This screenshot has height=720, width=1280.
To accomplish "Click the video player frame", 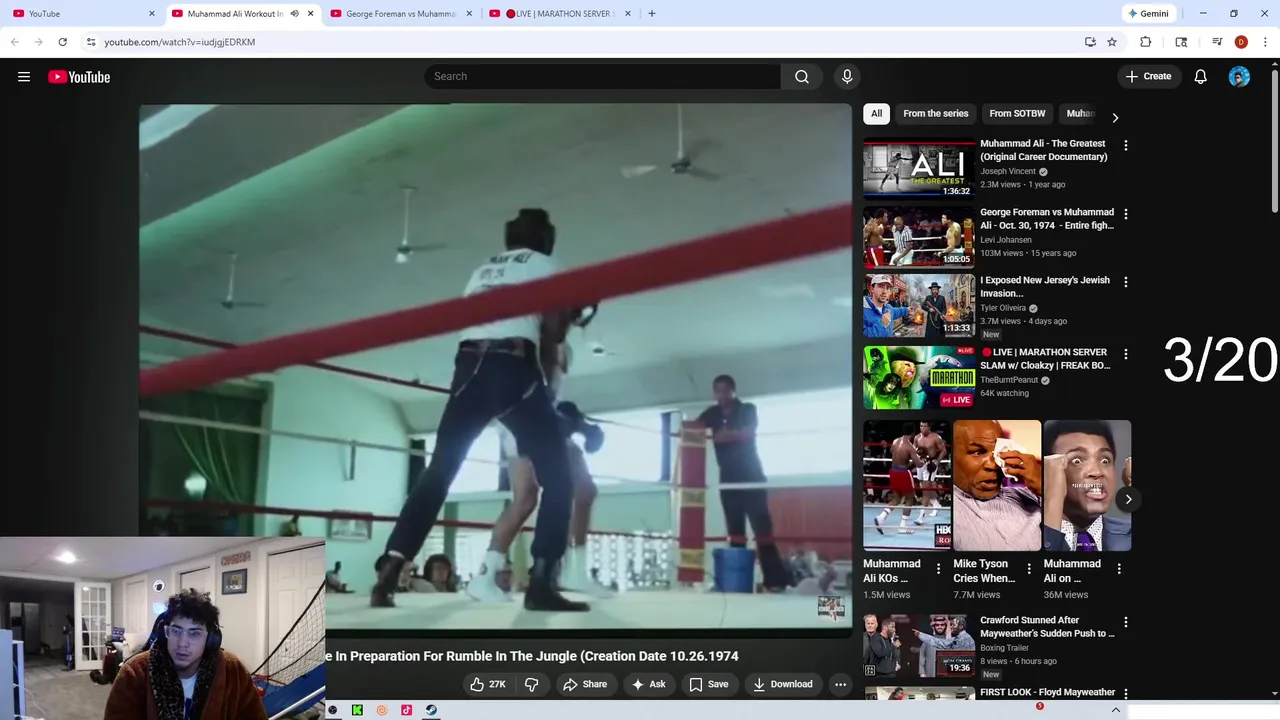I will coord(495,370).
